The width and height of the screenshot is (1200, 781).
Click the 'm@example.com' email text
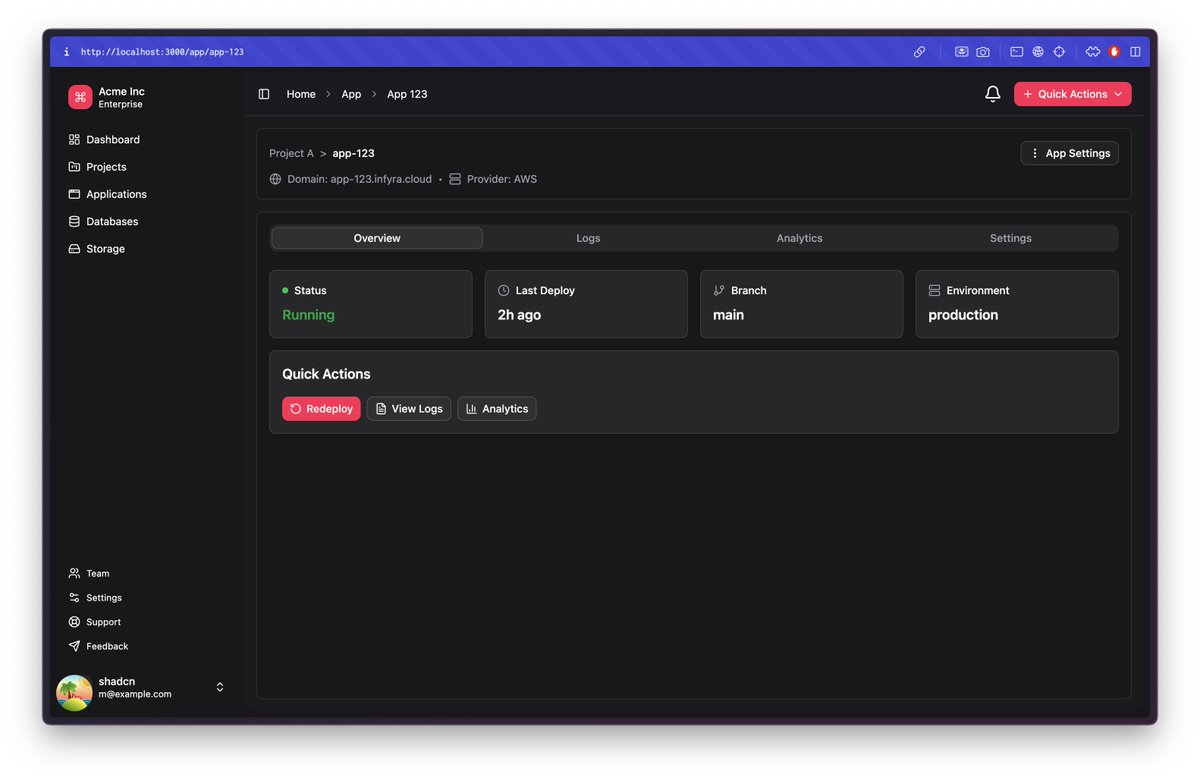tap(135, 694)
